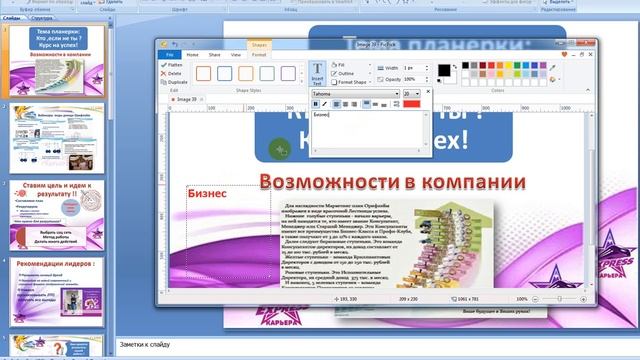Select the eyedropper color picker tool

(553, 68)
